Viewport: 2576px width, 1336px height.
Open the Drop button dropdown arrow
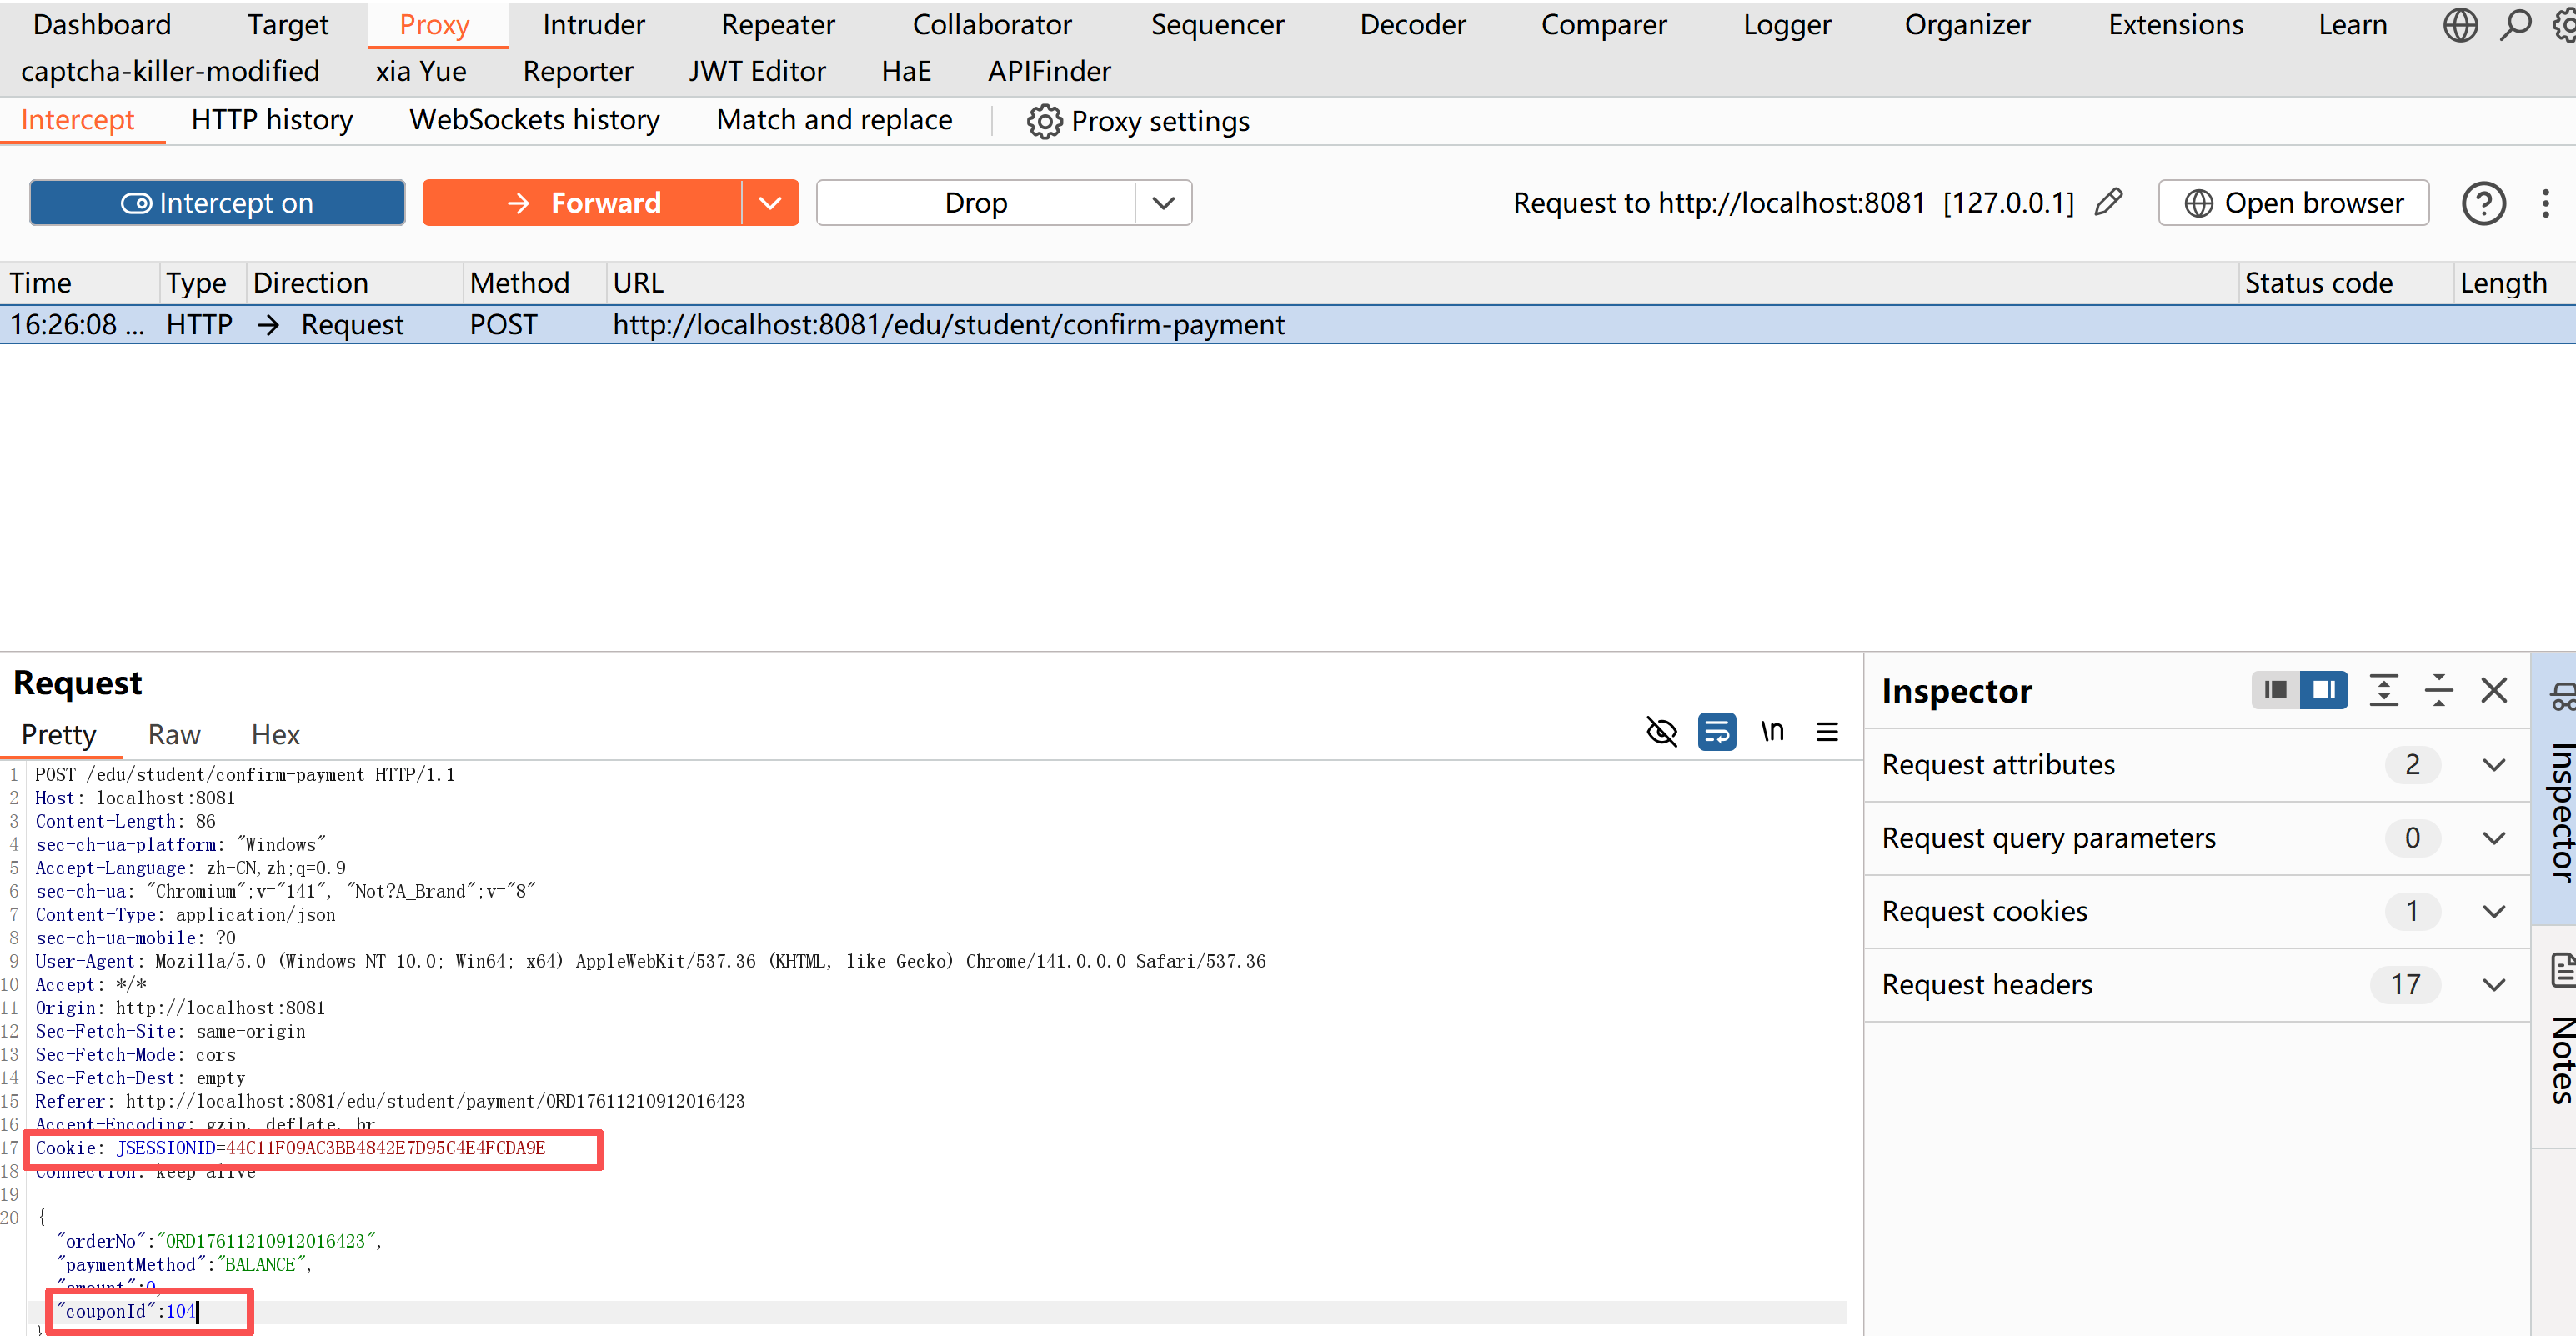click(x=1163, y=203)
